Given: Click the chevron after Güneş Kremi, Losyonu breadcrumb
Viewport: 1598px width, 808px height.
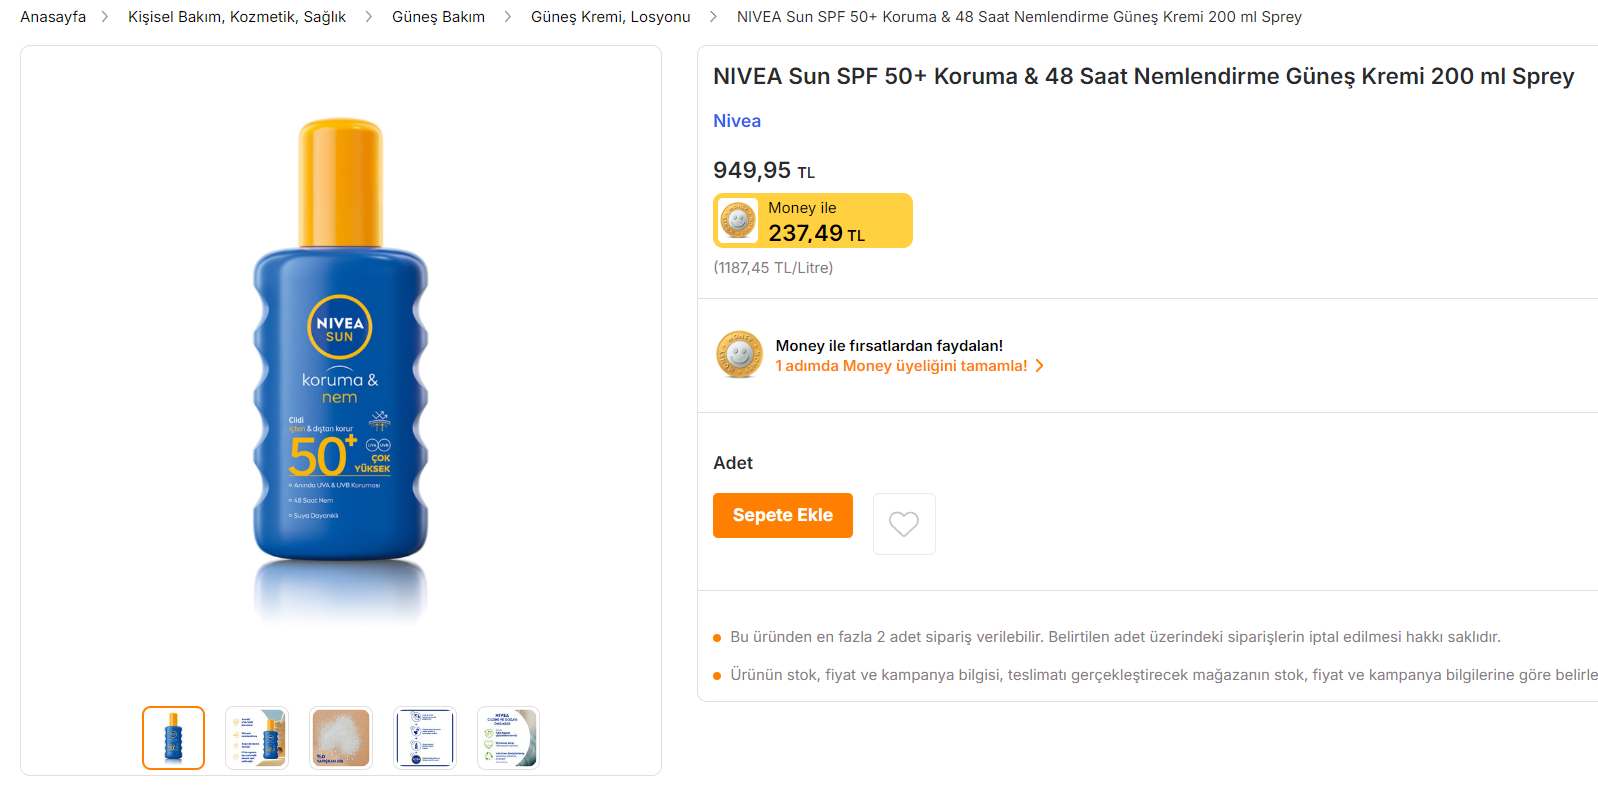Looking at the screenshot, I should pyautogui.click(x=713, y=17).
